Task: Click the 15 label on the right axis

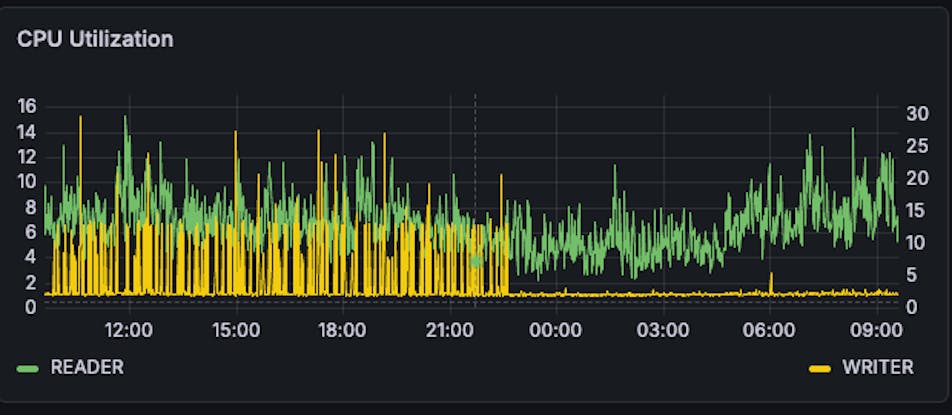Action: pyautogui.click(x=917, y=210)
